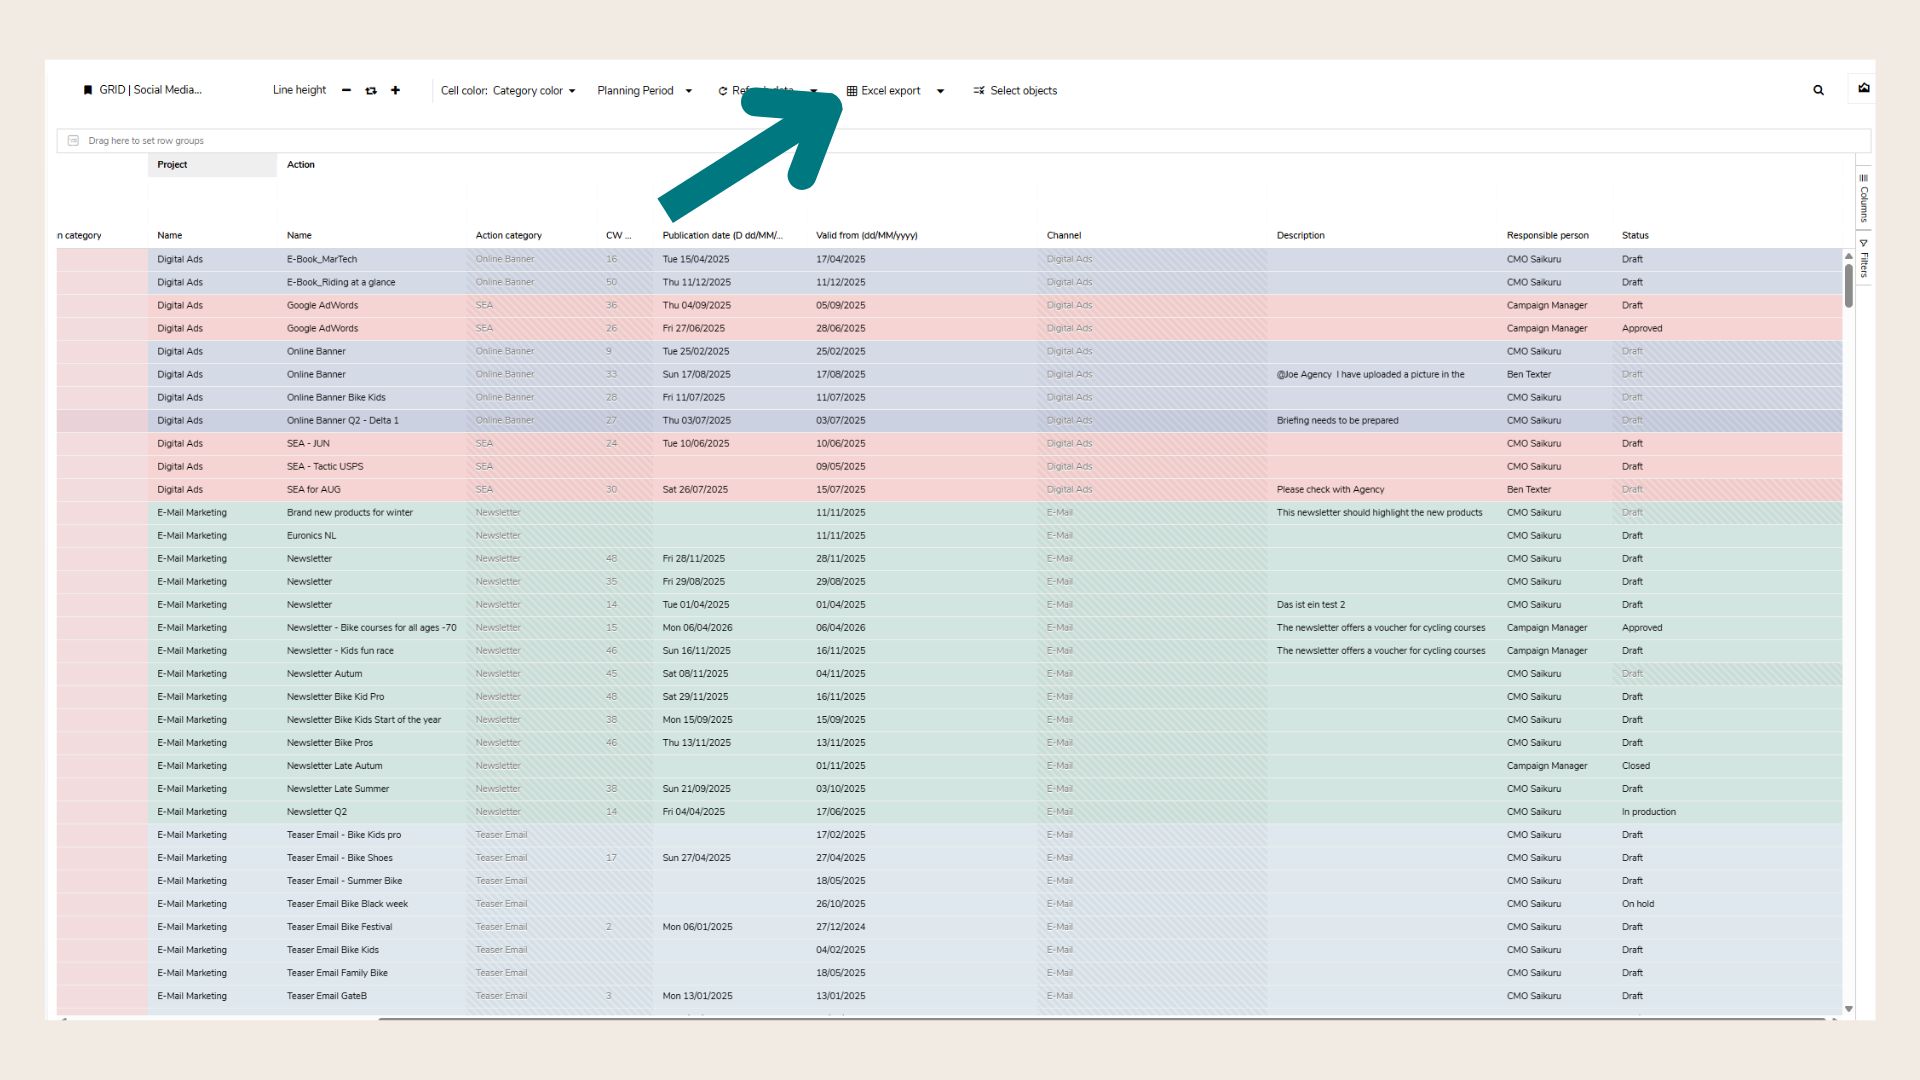Click the Excel export grid icon

tap(852, 90)
